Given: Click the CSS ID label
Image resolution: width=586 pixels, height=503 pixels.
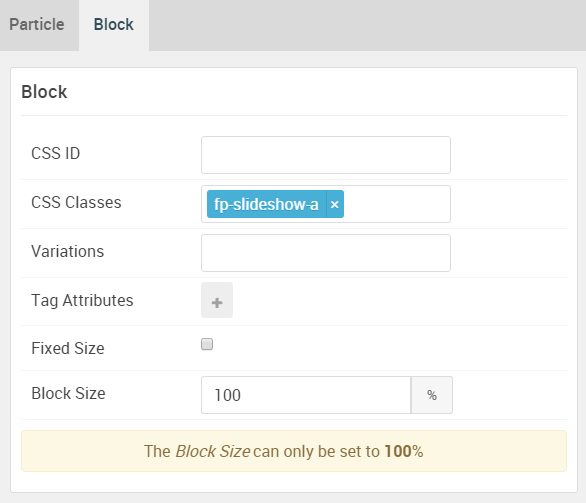Looking at the screenshot, I should click(x=56, y=153).
